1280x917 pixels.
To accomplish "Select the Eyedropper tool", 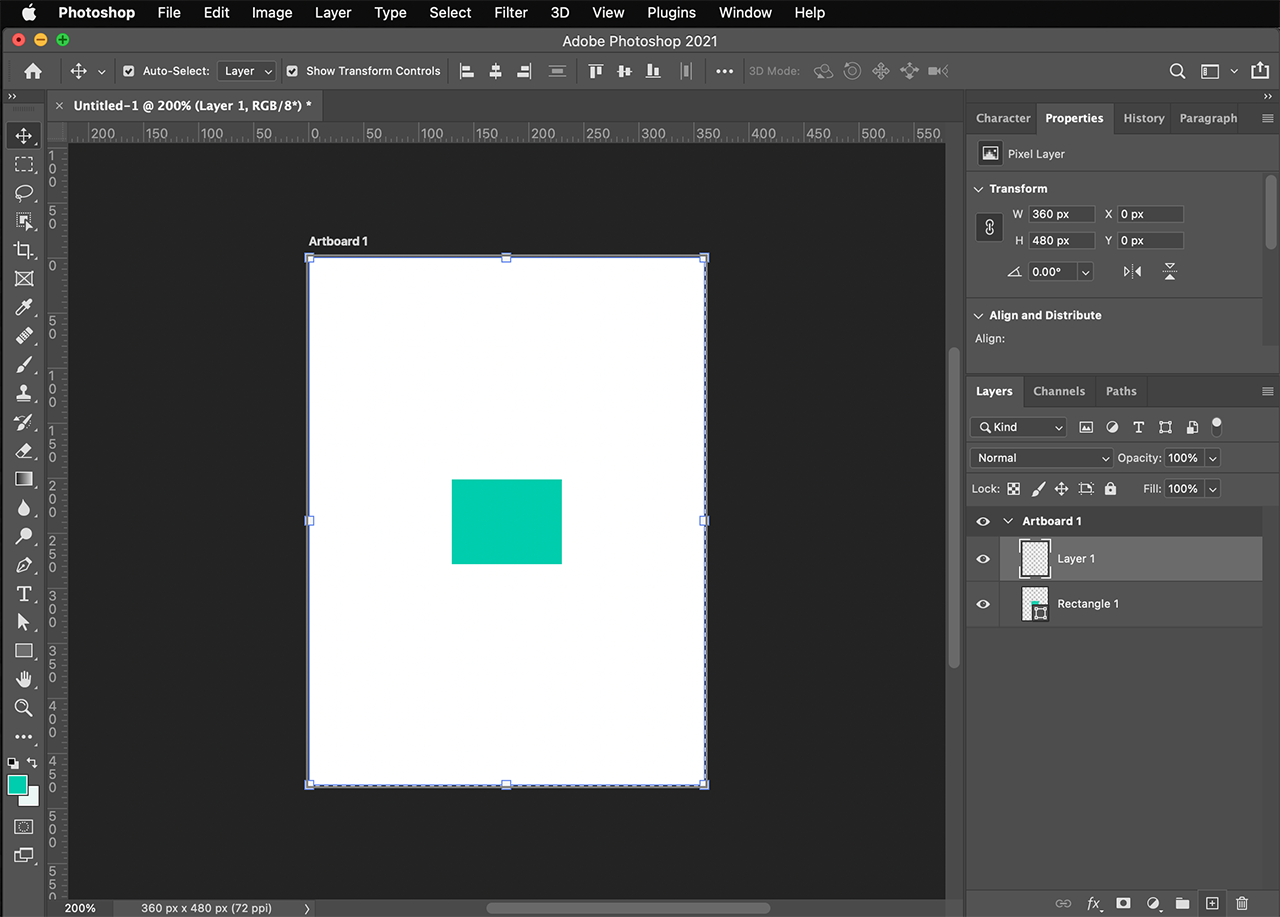I will point(24,307).
